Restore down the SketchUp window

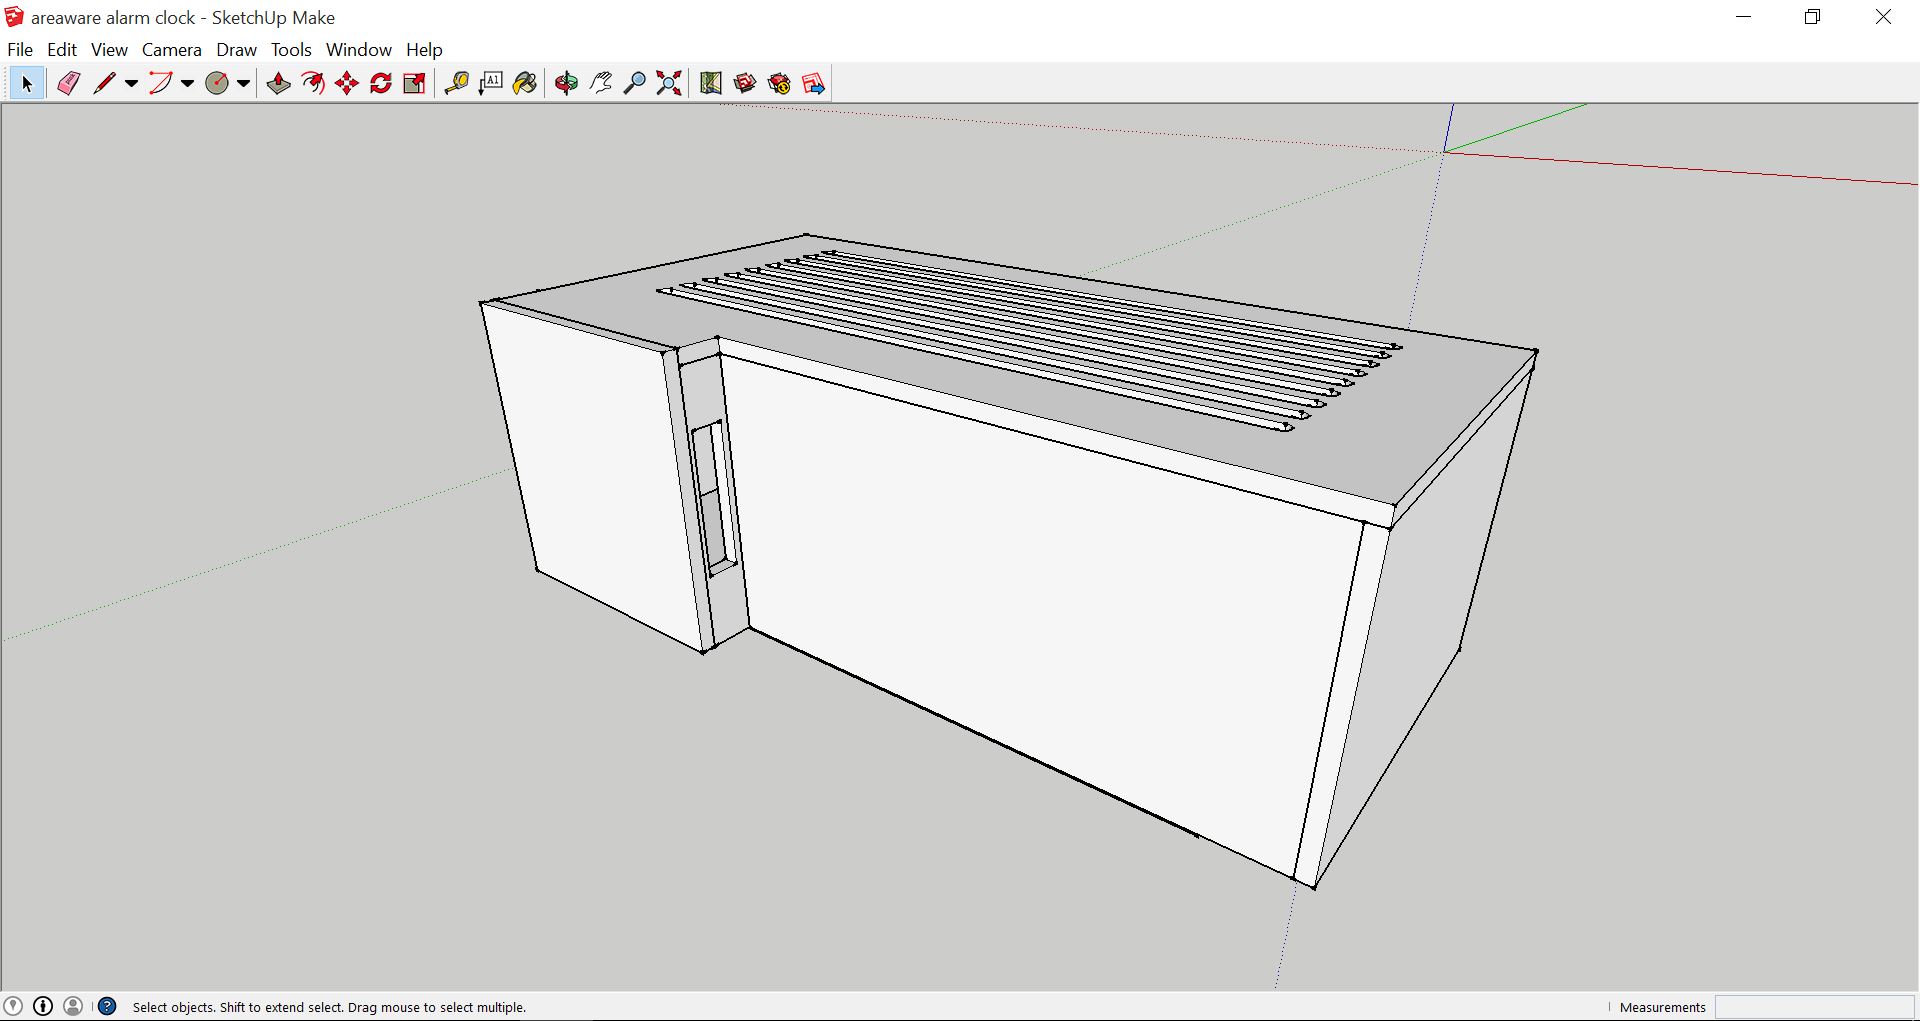pos(1813,17)
